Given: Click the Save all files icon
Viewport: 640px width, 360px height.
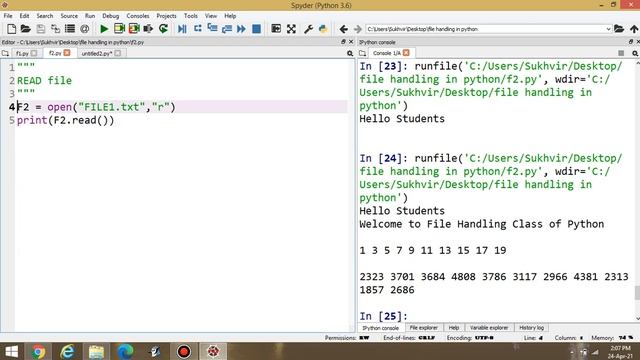Looking at the screenshot, I should click(x=55, y=29).
